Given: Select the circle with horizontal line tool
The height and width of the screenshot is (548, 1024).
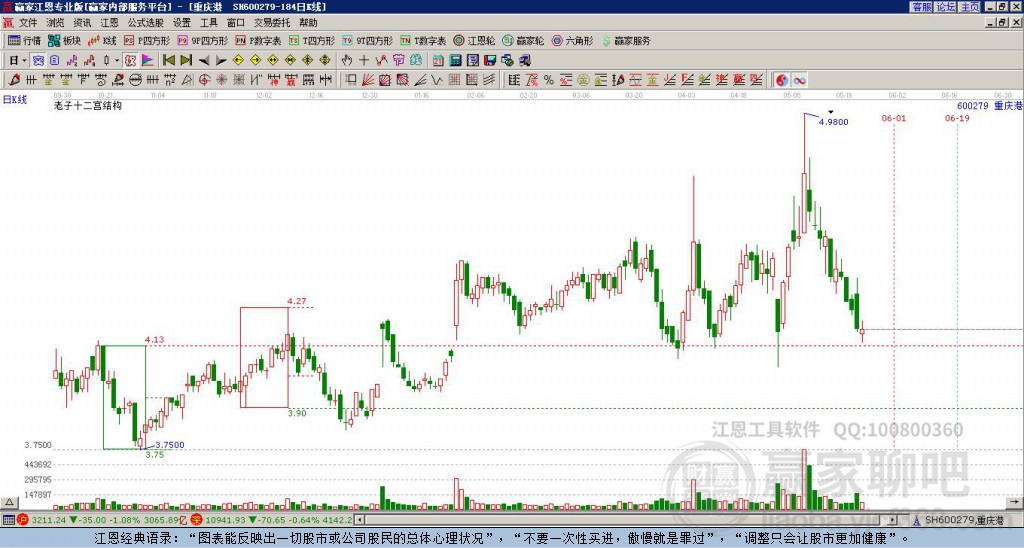Looking at the screenshot, I should pyautogui.click(x=136, y=80).
